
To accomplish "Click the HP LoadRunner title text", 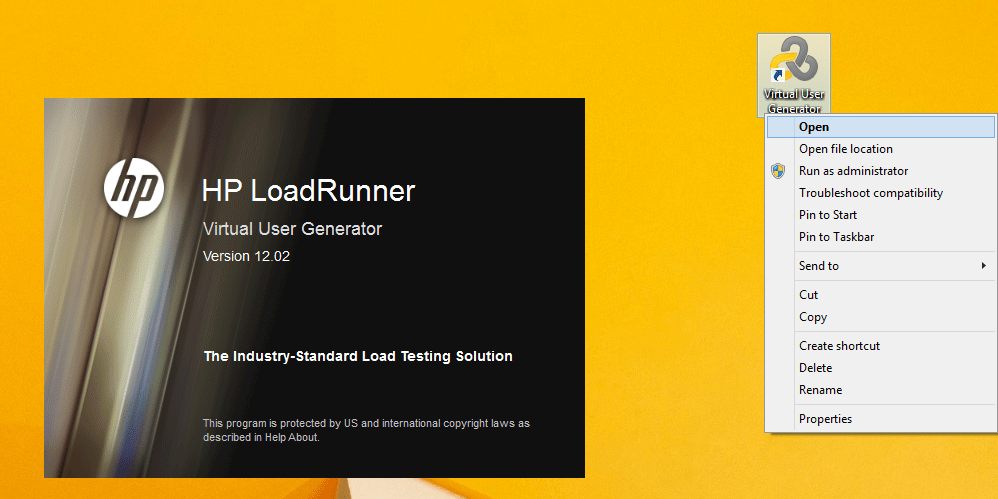I will 309,190.
